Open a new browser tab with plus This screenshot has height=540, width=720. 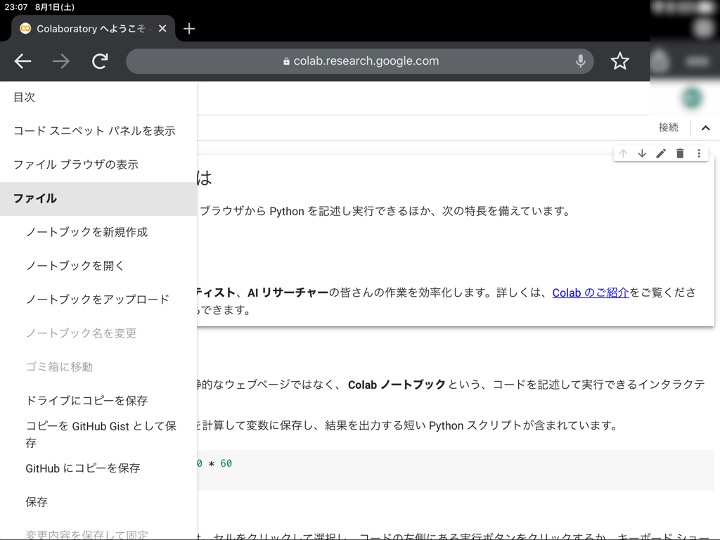(x=189, y=28)
